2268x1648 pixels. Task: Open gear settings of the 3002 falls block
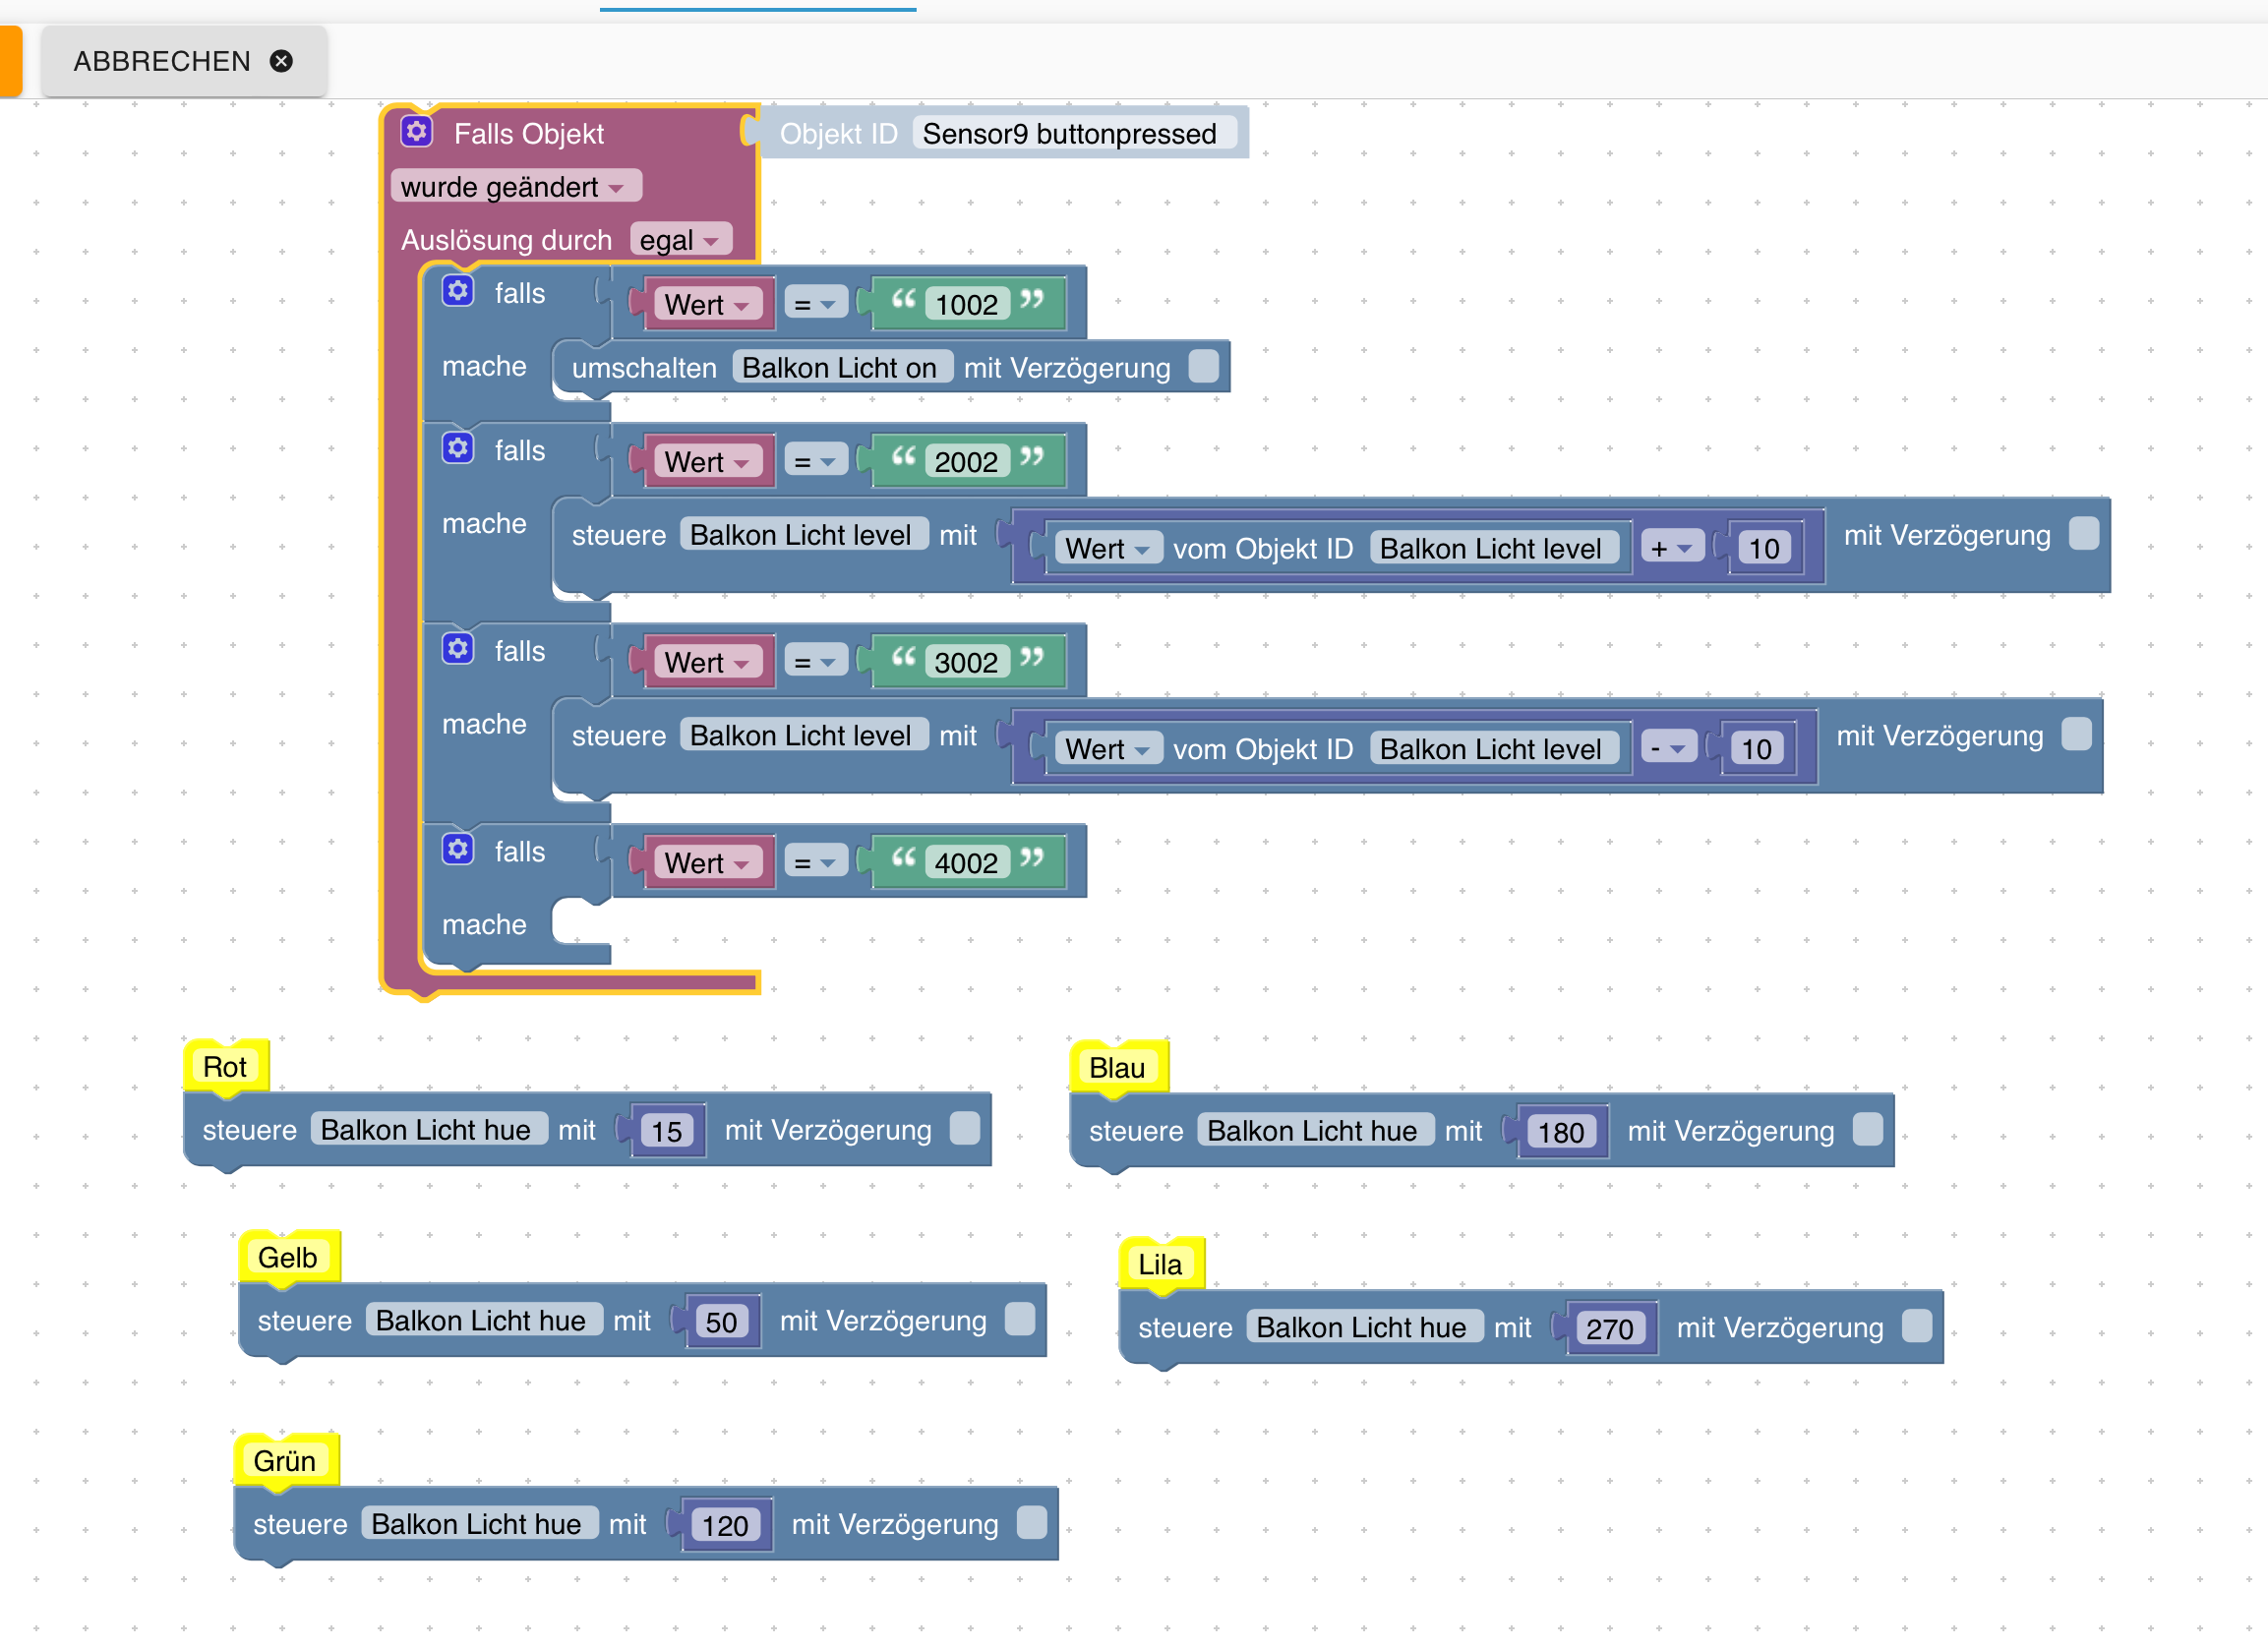pyautogui.click(x=458, y=649)
